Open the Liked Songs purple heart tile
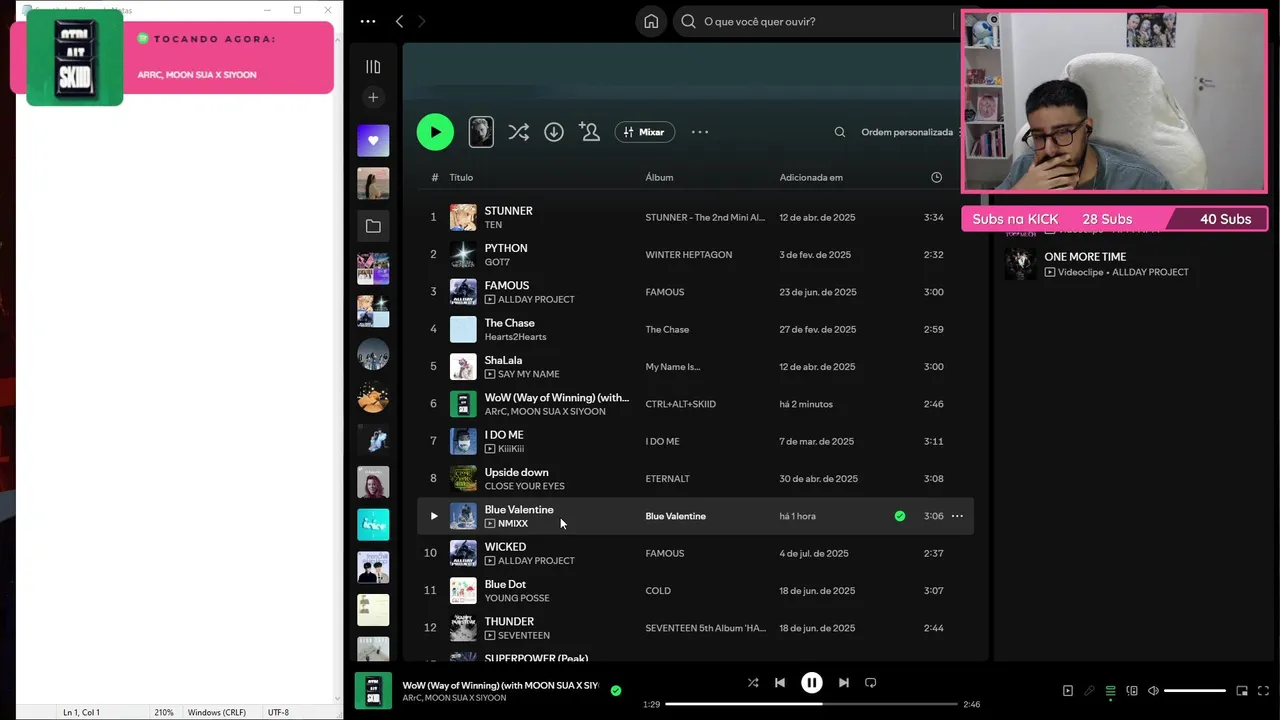 click(x=373, y=141)
